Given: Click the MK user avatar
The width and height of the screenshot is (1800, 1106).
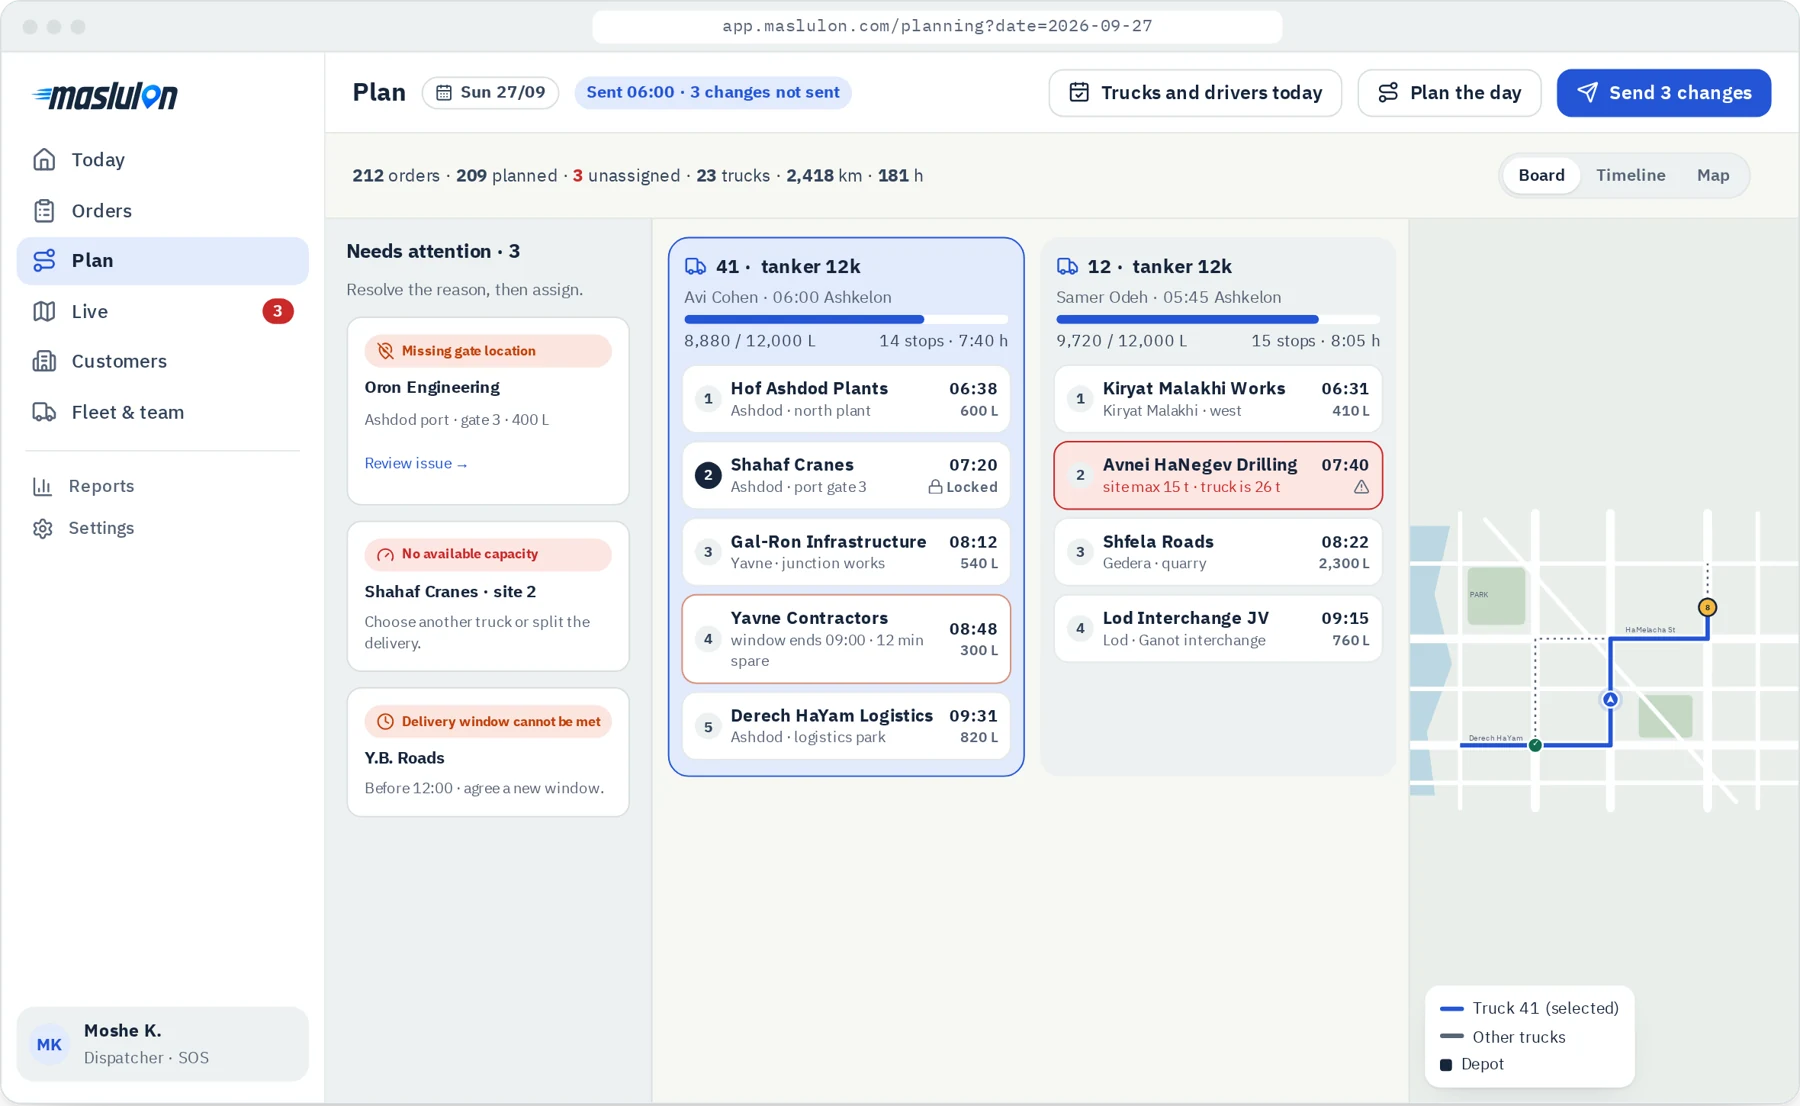Looking at the screenshot, I should [x=49, y=1045].
